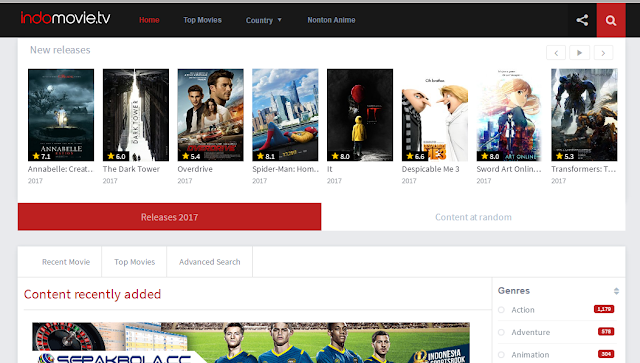Open the It movie poster

(x=360, y=115)
